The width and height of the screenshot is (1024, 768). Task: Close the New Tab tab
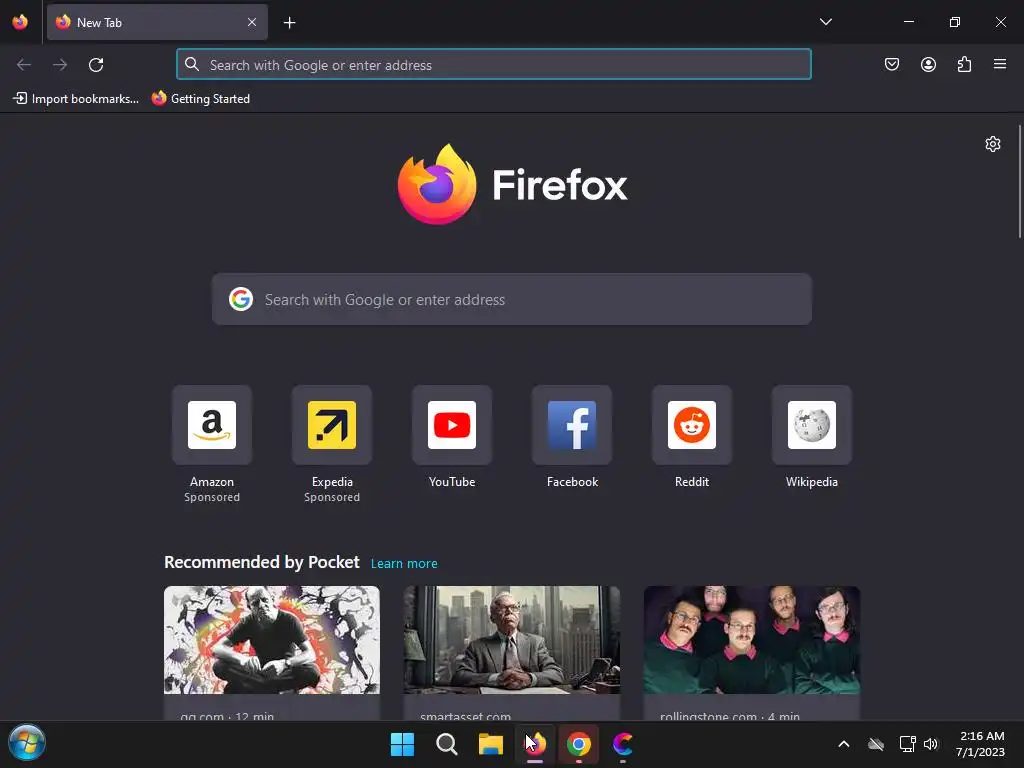(x=252, y=22)
